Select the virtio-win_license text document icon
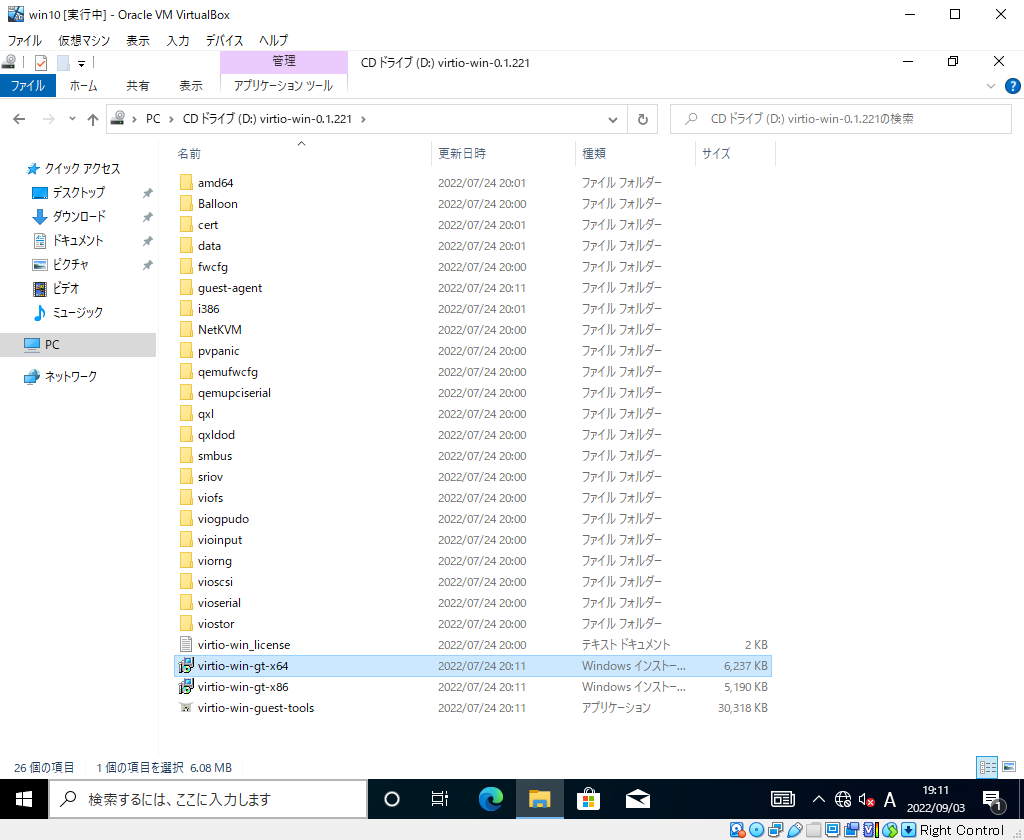1024x840 pixels. pos(186,645)
